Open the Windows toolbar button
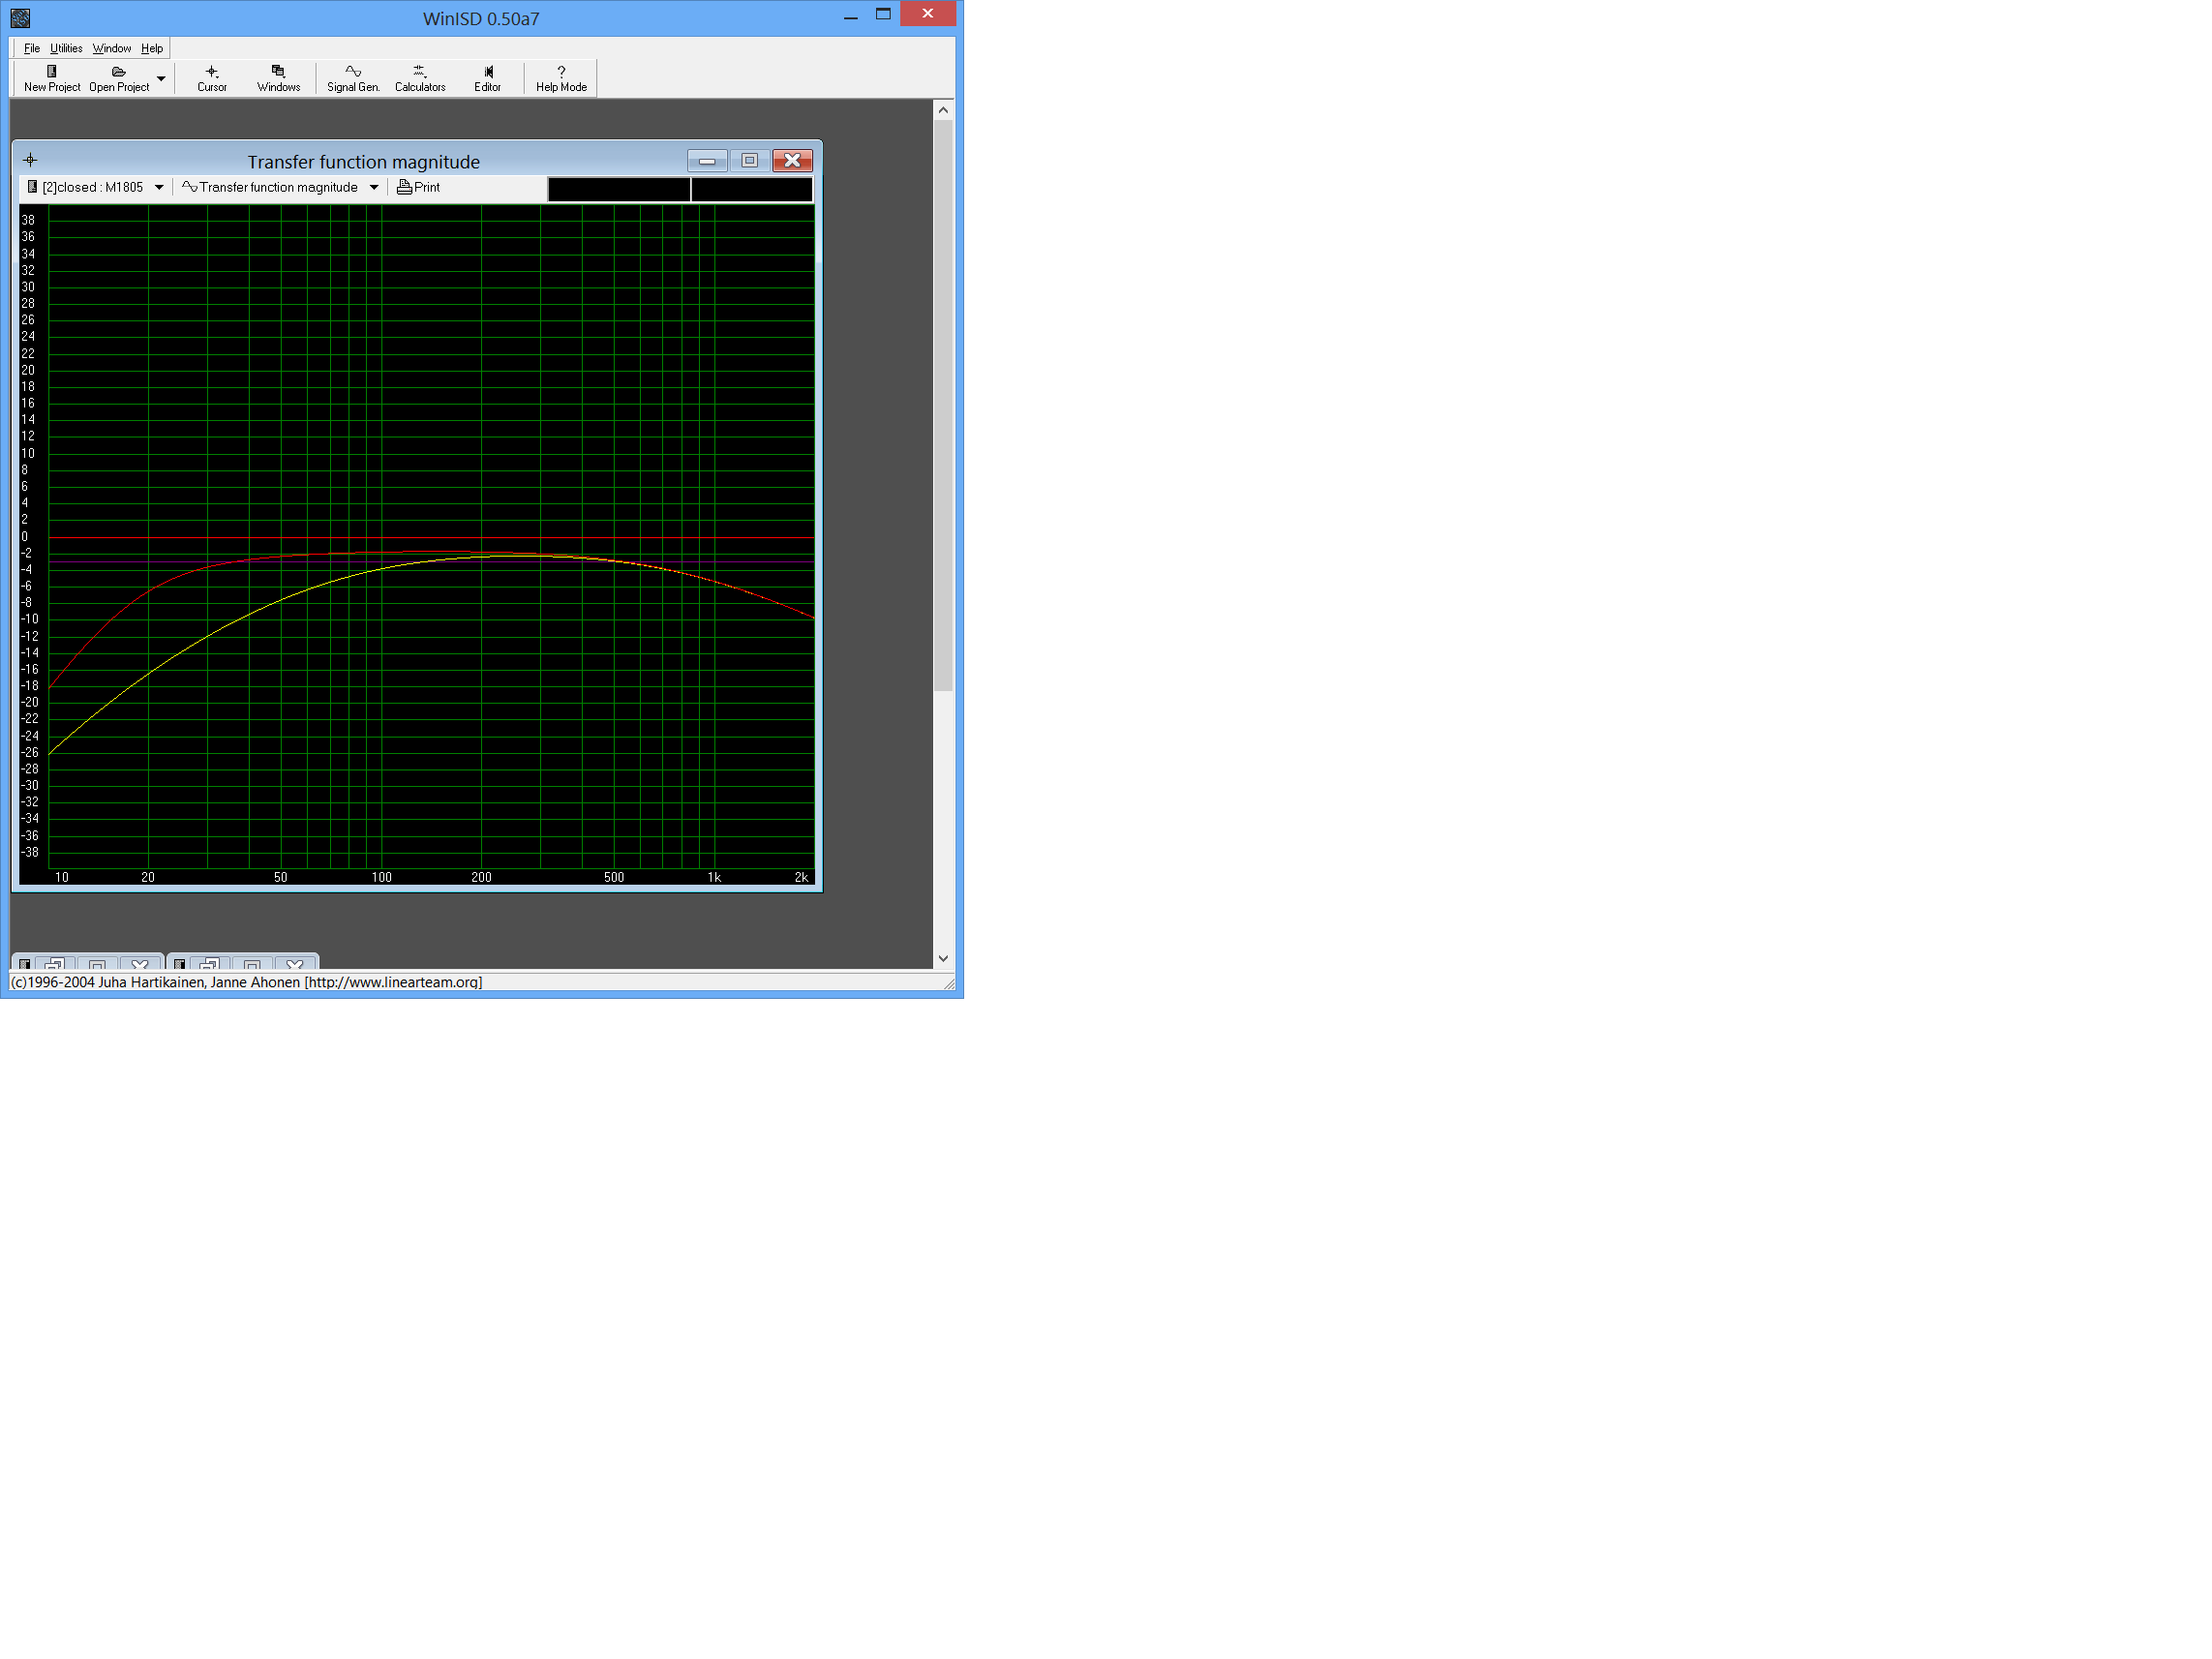The image size is (2212, 1659). tap(278, 78)
